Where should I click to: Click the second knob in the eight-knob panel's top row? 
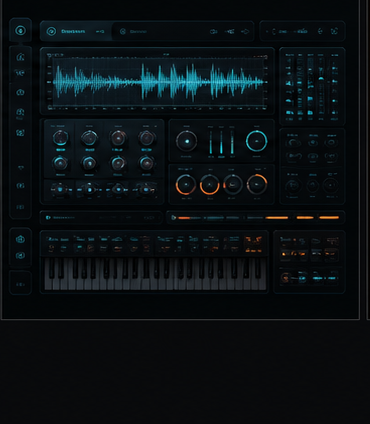pos(89,138)
